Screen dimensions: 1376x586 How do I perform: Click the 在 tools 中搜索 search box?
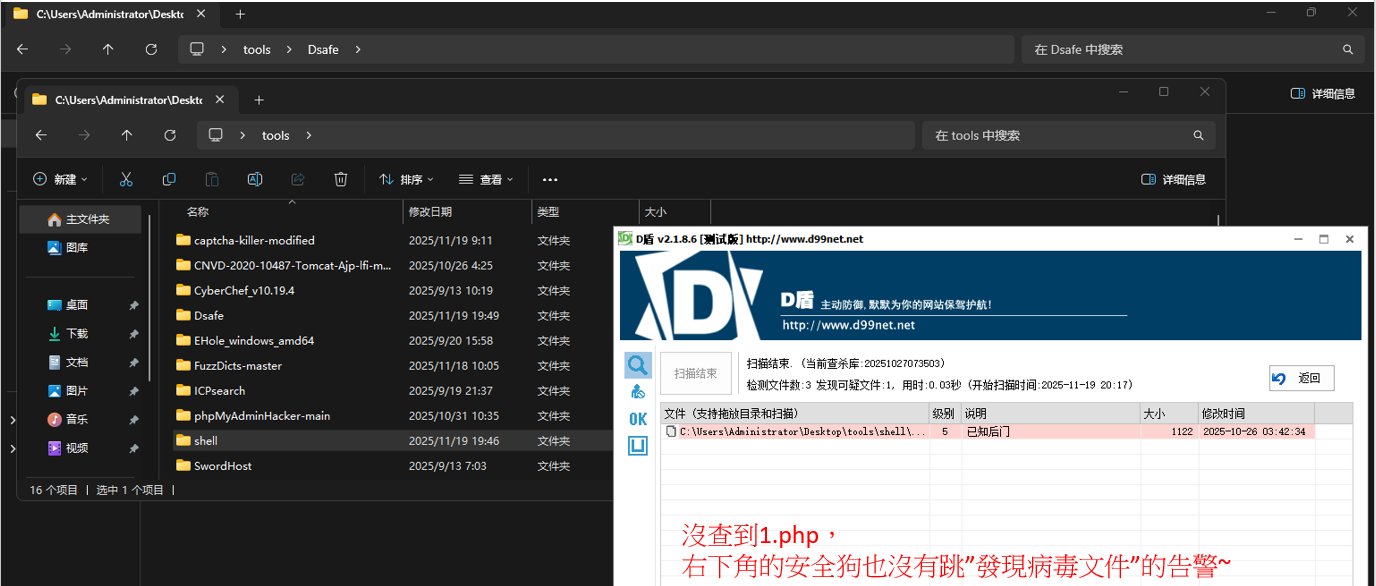click(x=1068, y=135)
